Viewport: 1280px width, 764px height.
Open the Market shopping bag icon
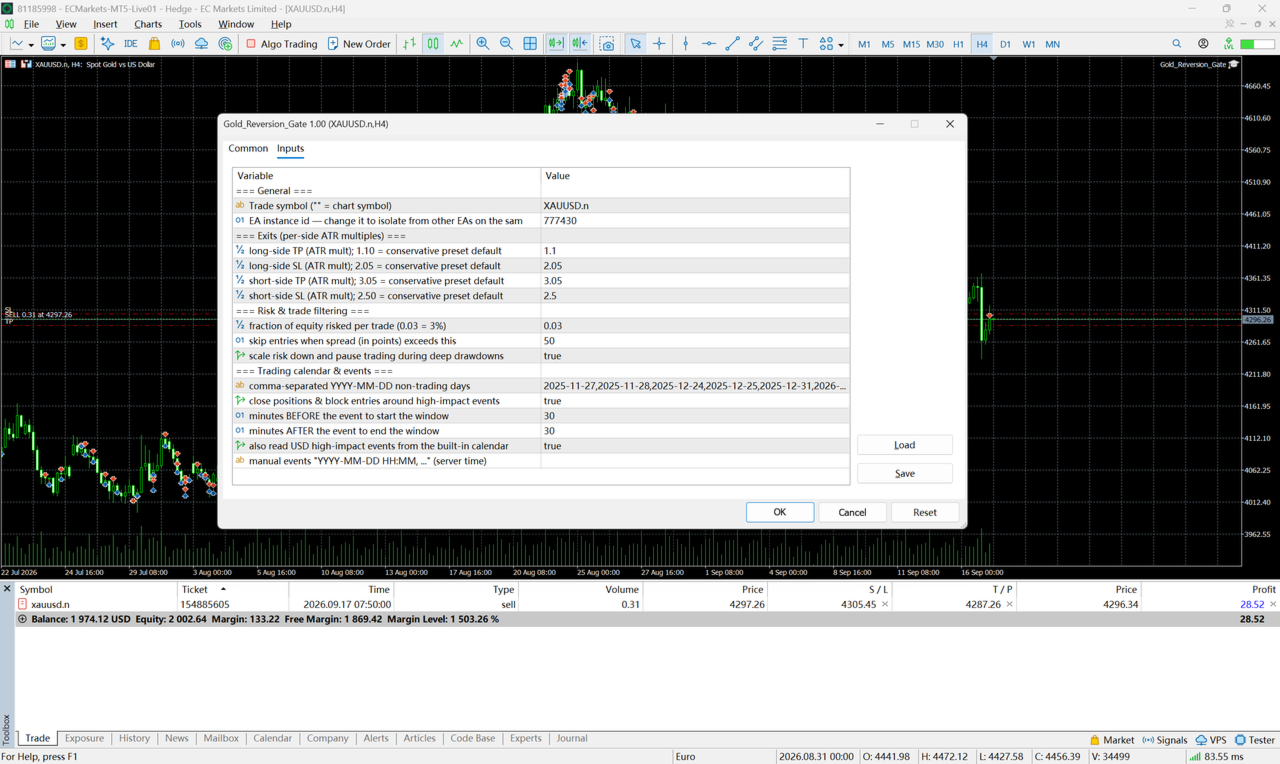point(154,44)
